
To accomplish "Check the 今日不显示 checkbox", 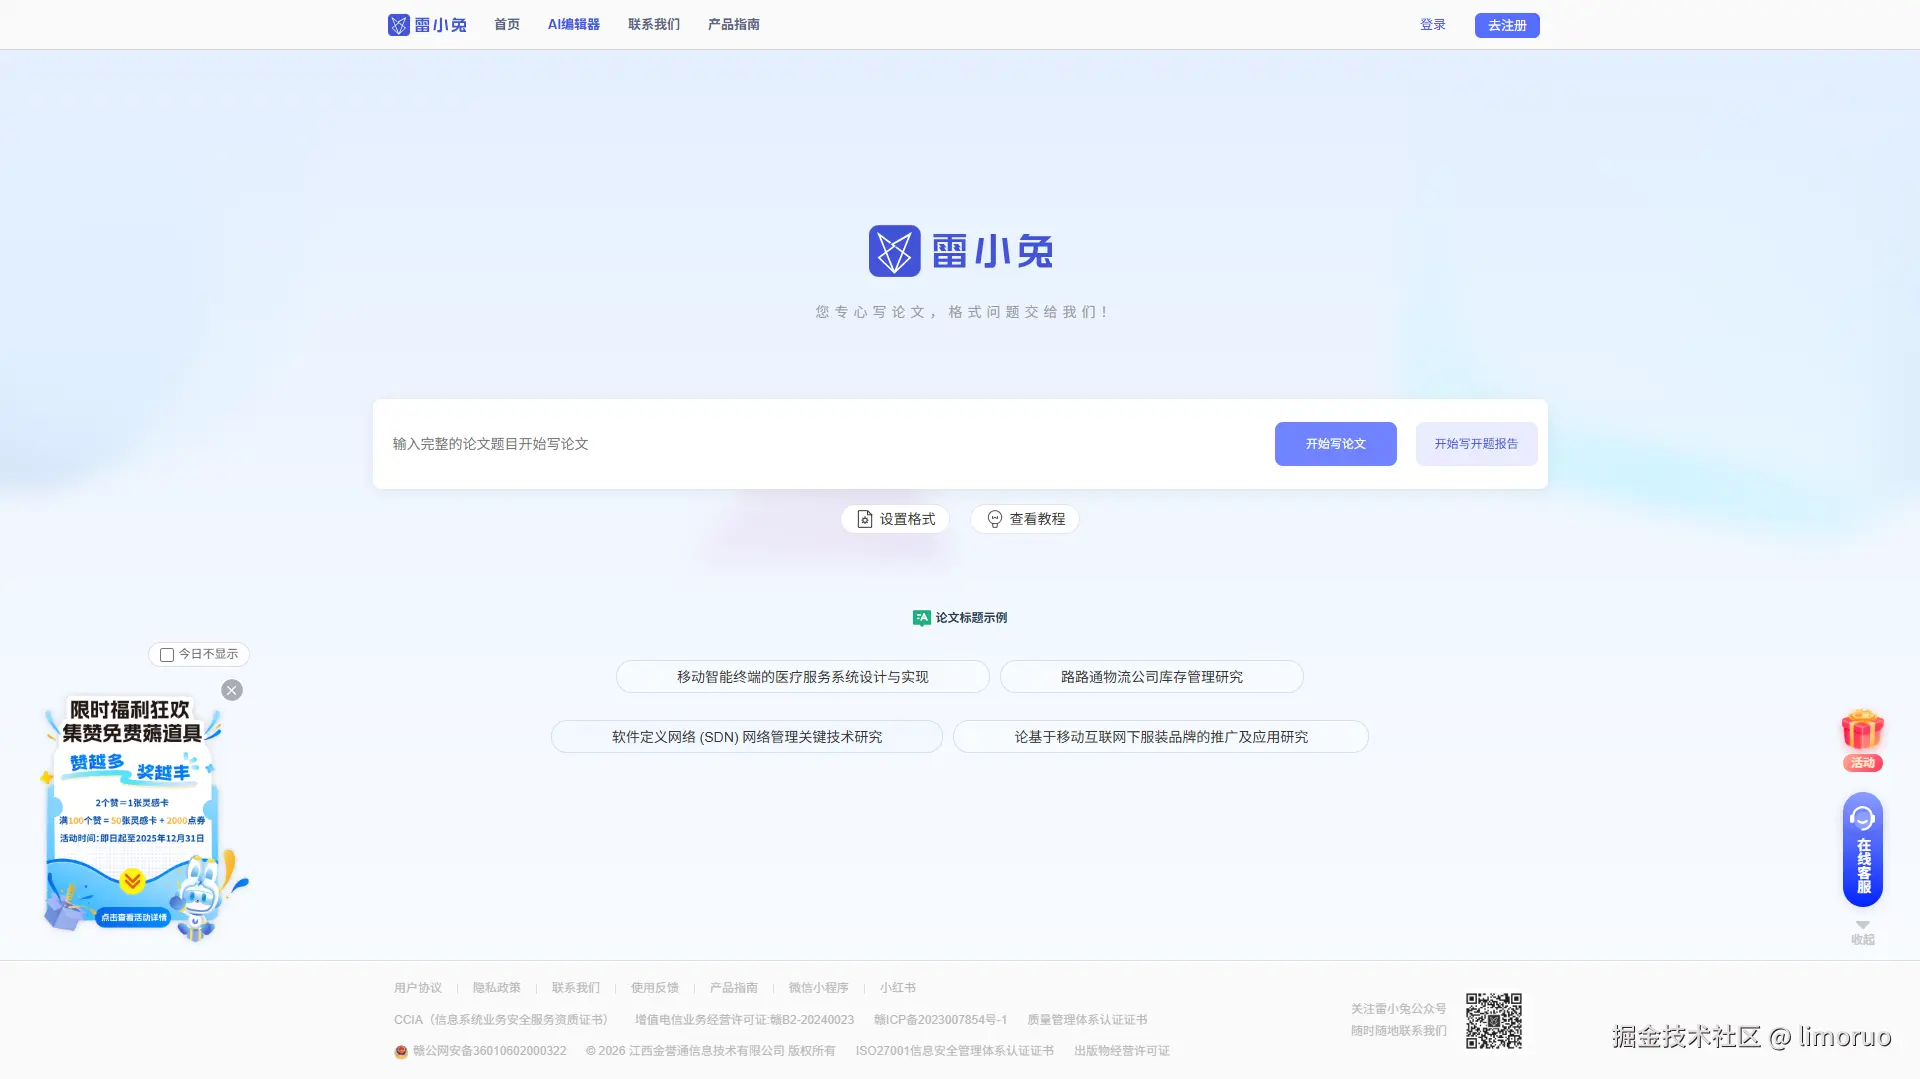I will click(166, 654).
